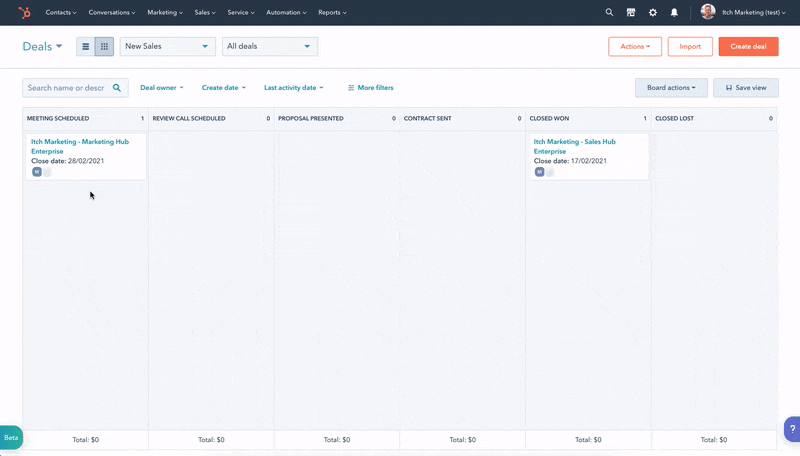The image size is (800, 456).
Task: Open the Contacts menu
Action: pyautogui.click(x=61, y=12)
